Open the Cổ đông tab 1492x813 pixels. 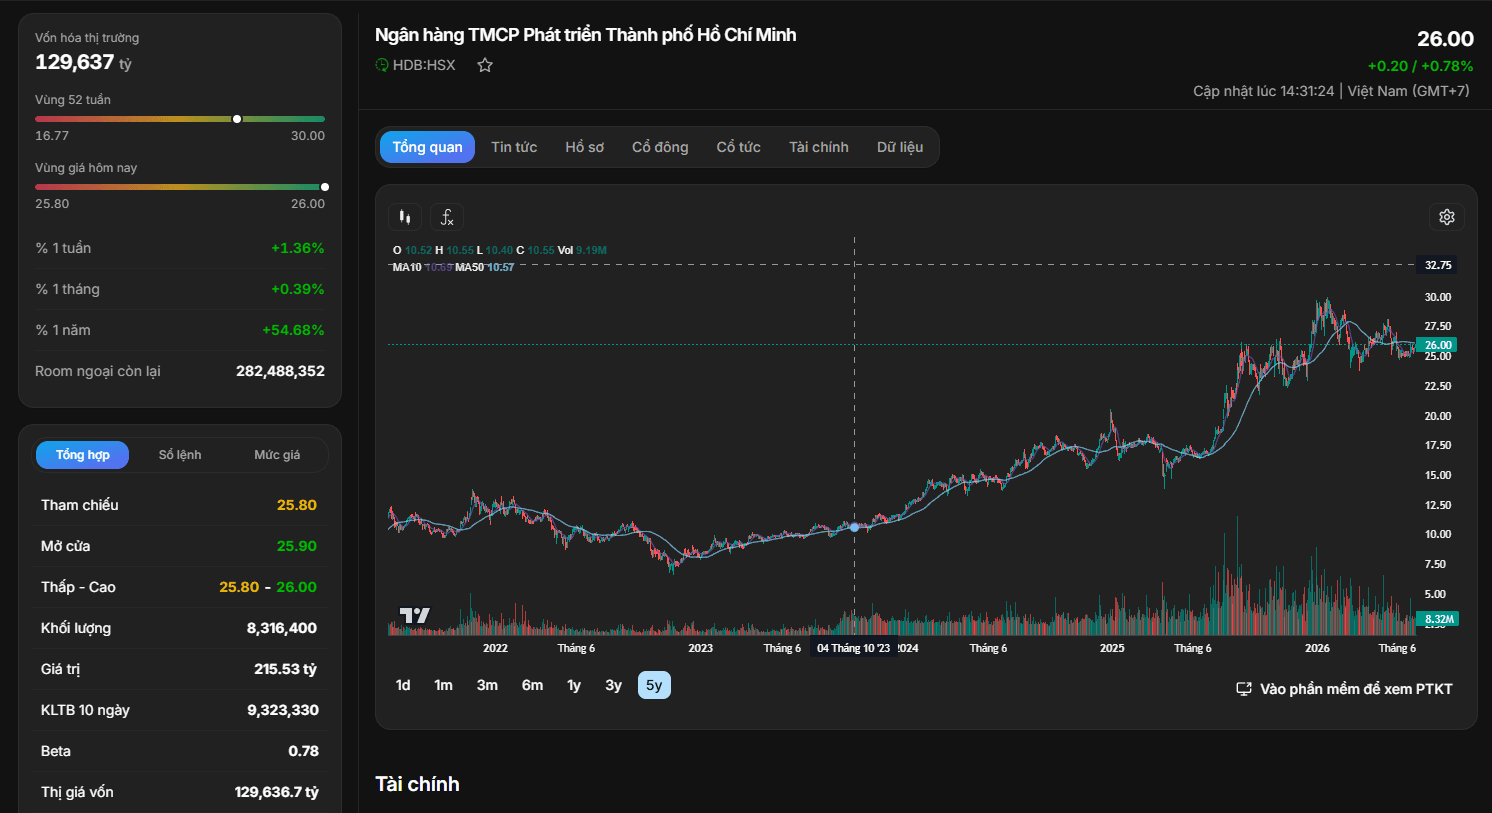tap(660, 147)
